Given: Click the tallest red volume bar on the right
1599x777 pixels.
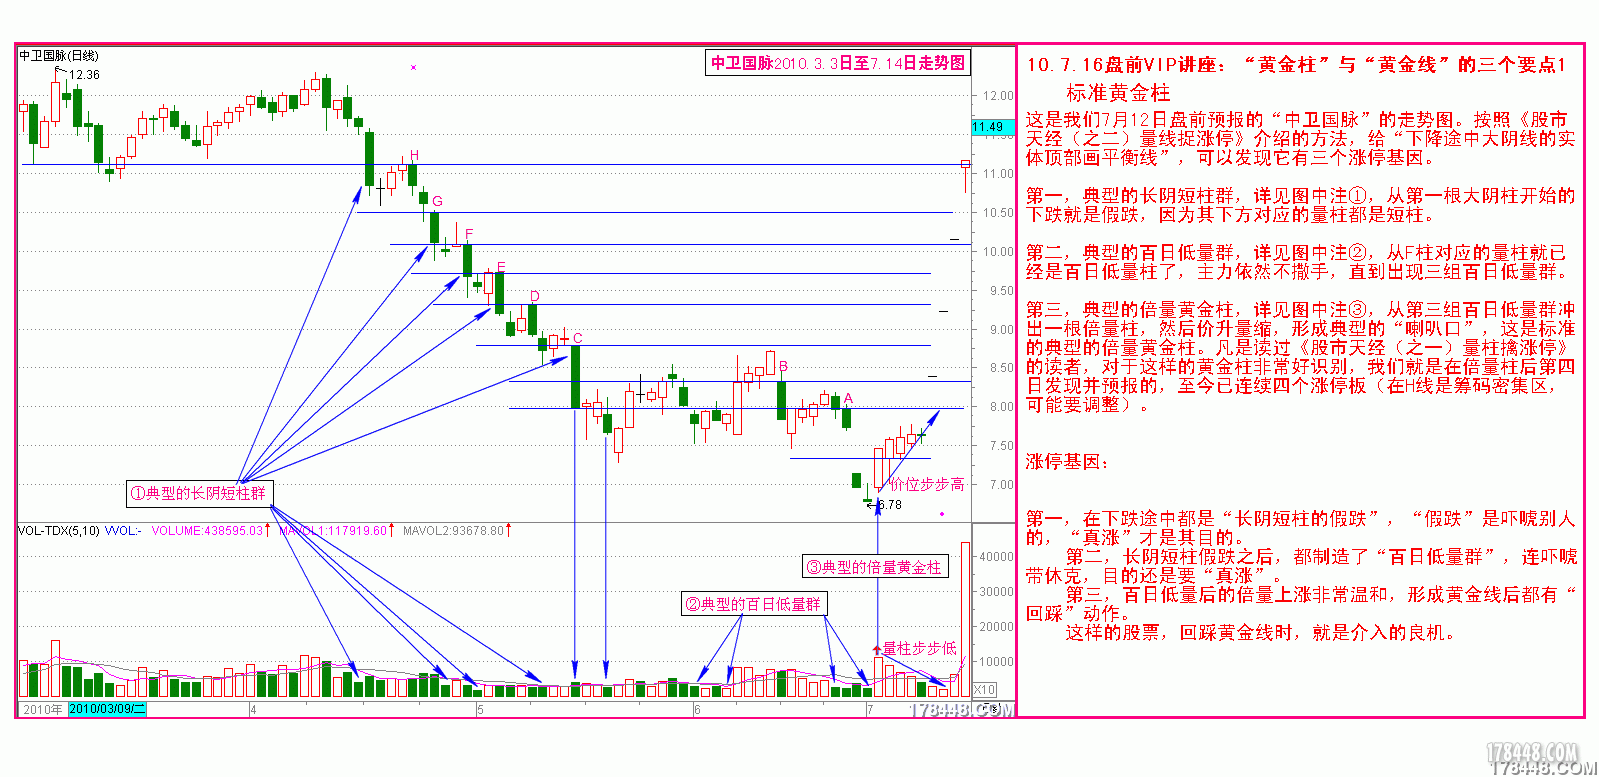Looking at the screenshot, I should [965, 619].
